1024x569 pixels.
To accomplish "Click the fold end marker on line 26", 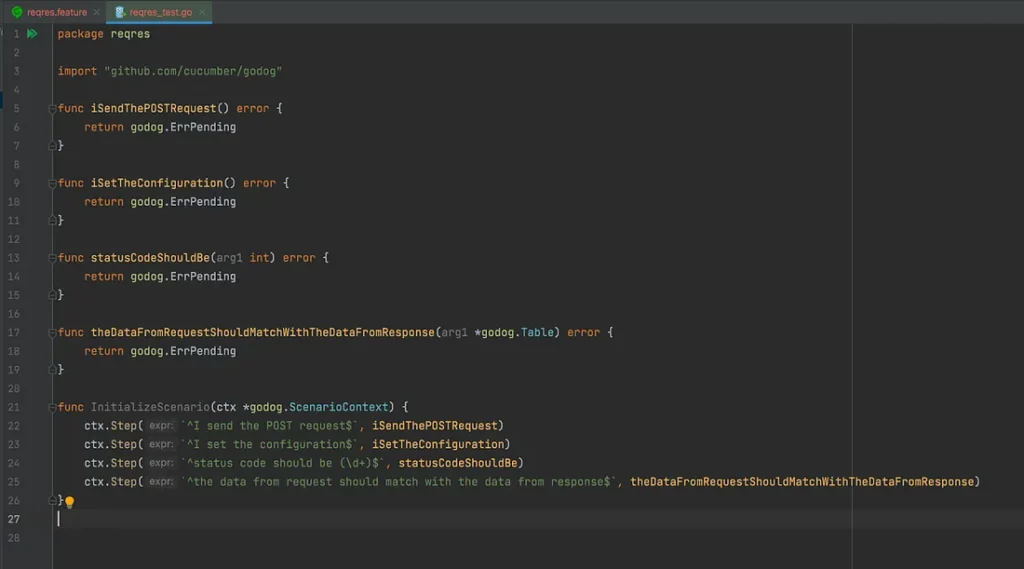I will pyautogui.click(x=52, y=500).
